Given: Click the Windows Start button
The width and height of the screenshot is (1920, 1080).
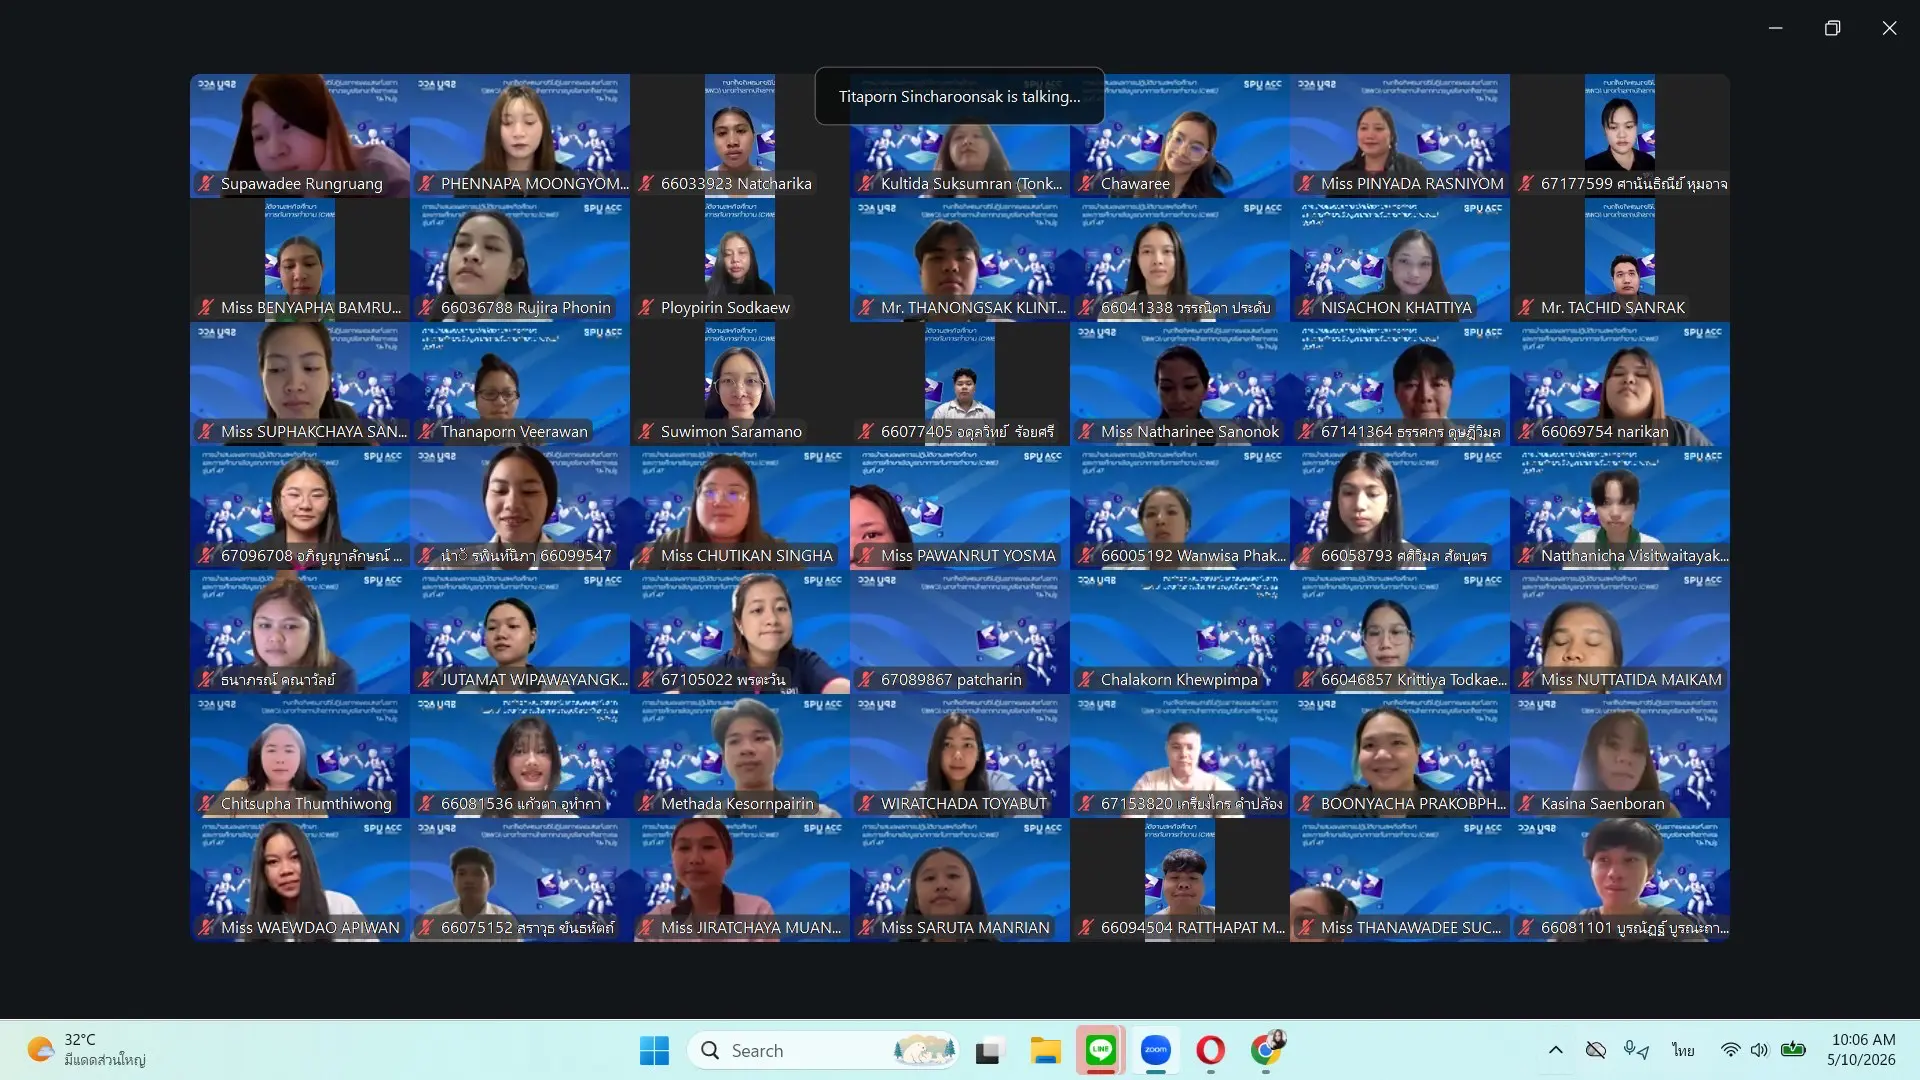Looking at the screenshot, I should point(654,1050).
